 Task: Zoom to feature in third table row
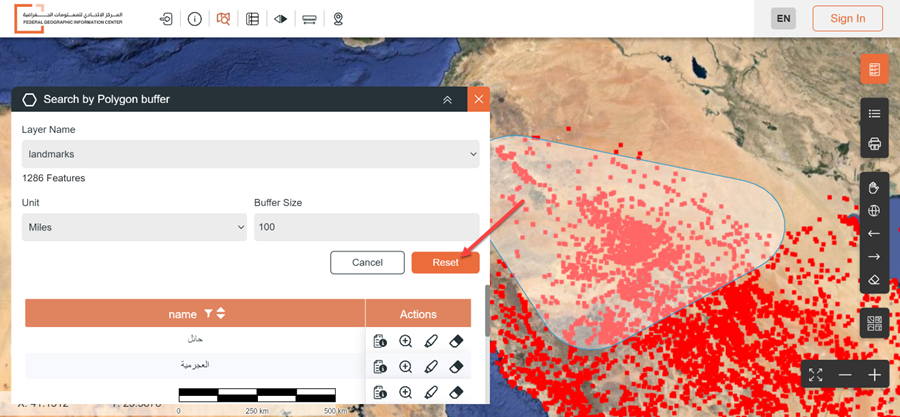(406, 392)
